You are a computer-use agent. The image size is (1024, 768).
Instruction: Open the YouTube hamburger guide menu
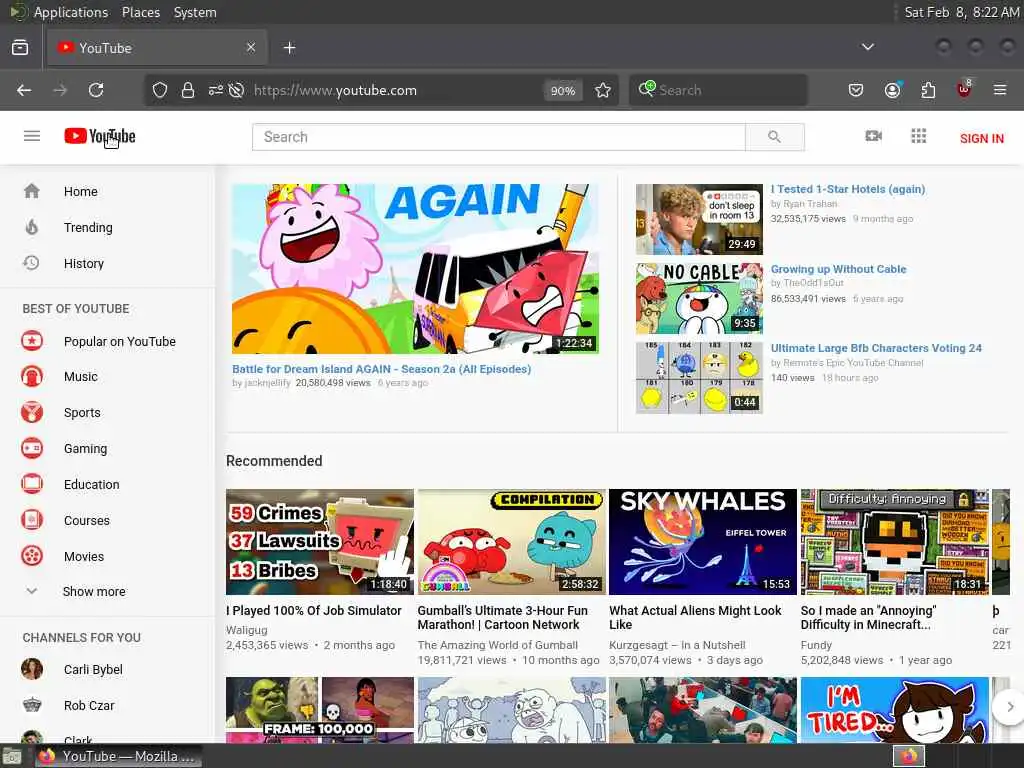(x=32, y=136)
